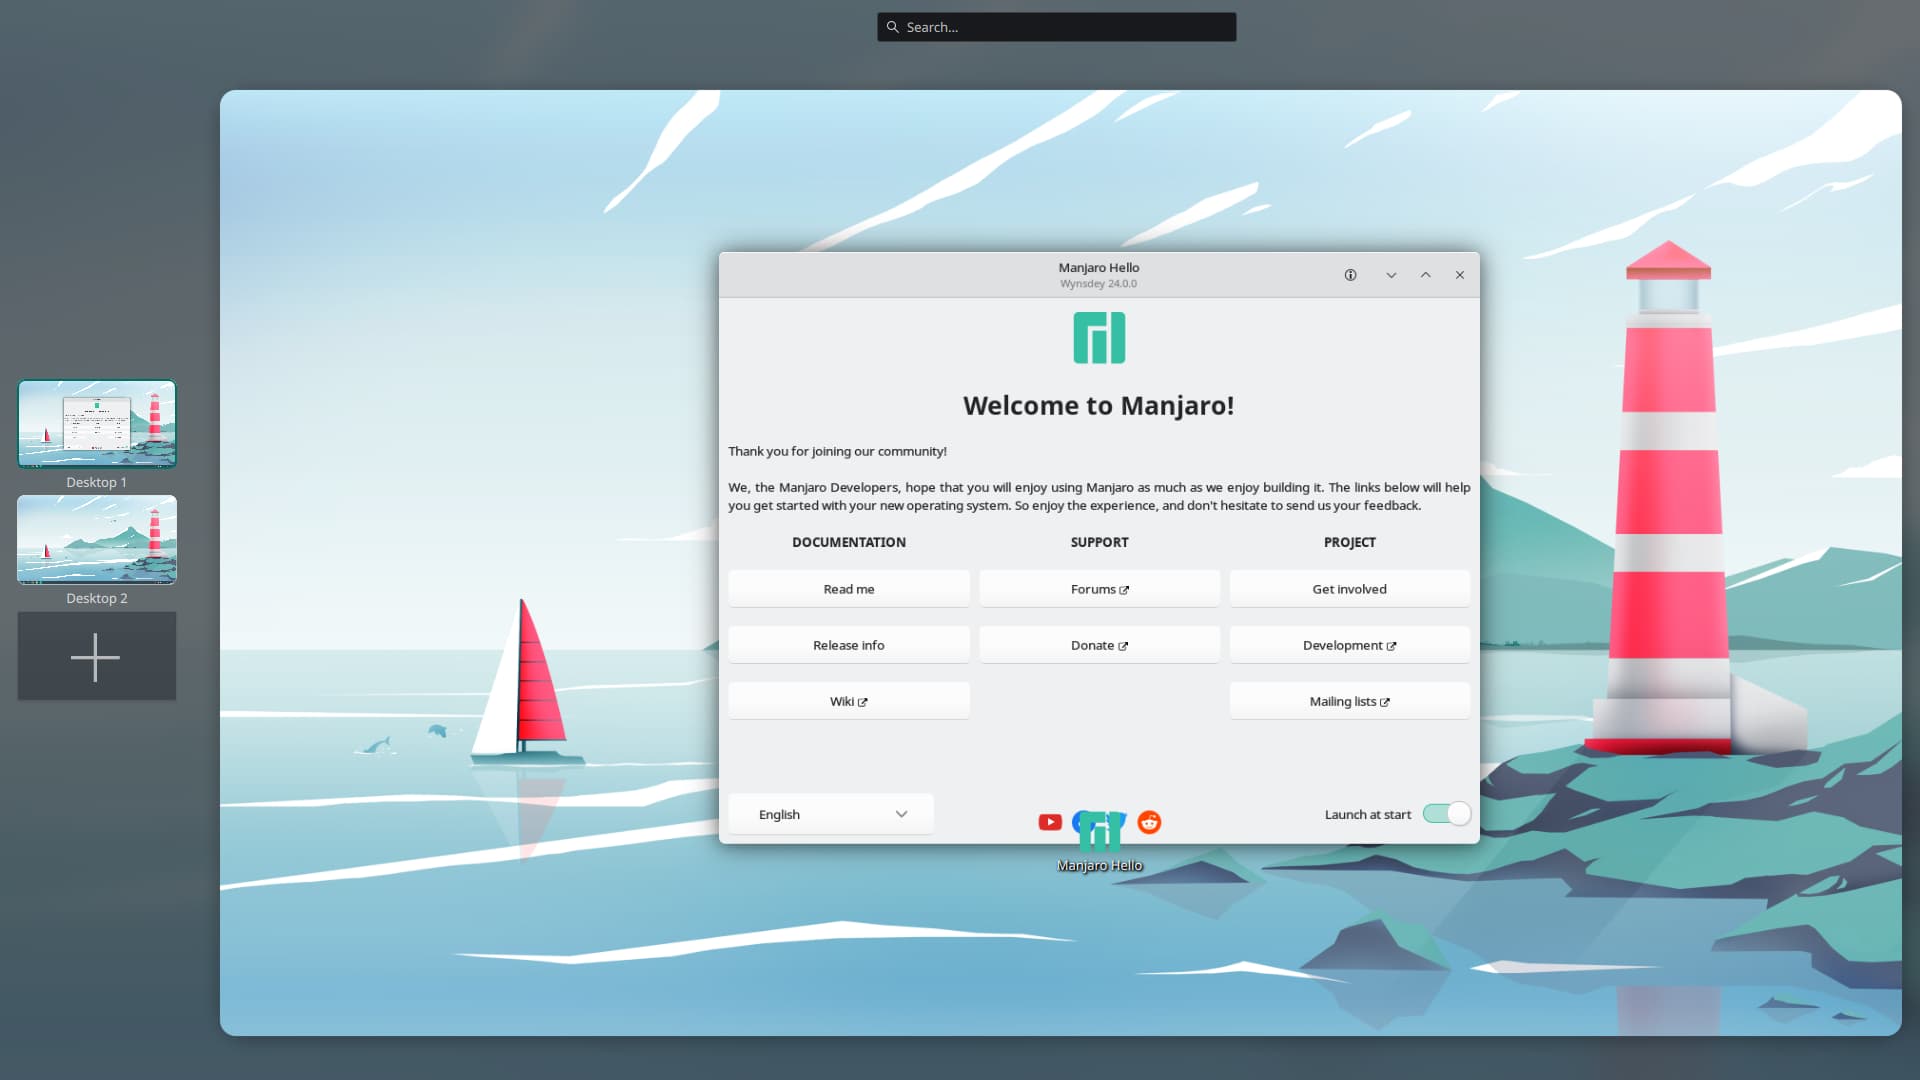
Task: Click the SUPPORT column header
Action: pyautogui.click(x=1099, y=542)
